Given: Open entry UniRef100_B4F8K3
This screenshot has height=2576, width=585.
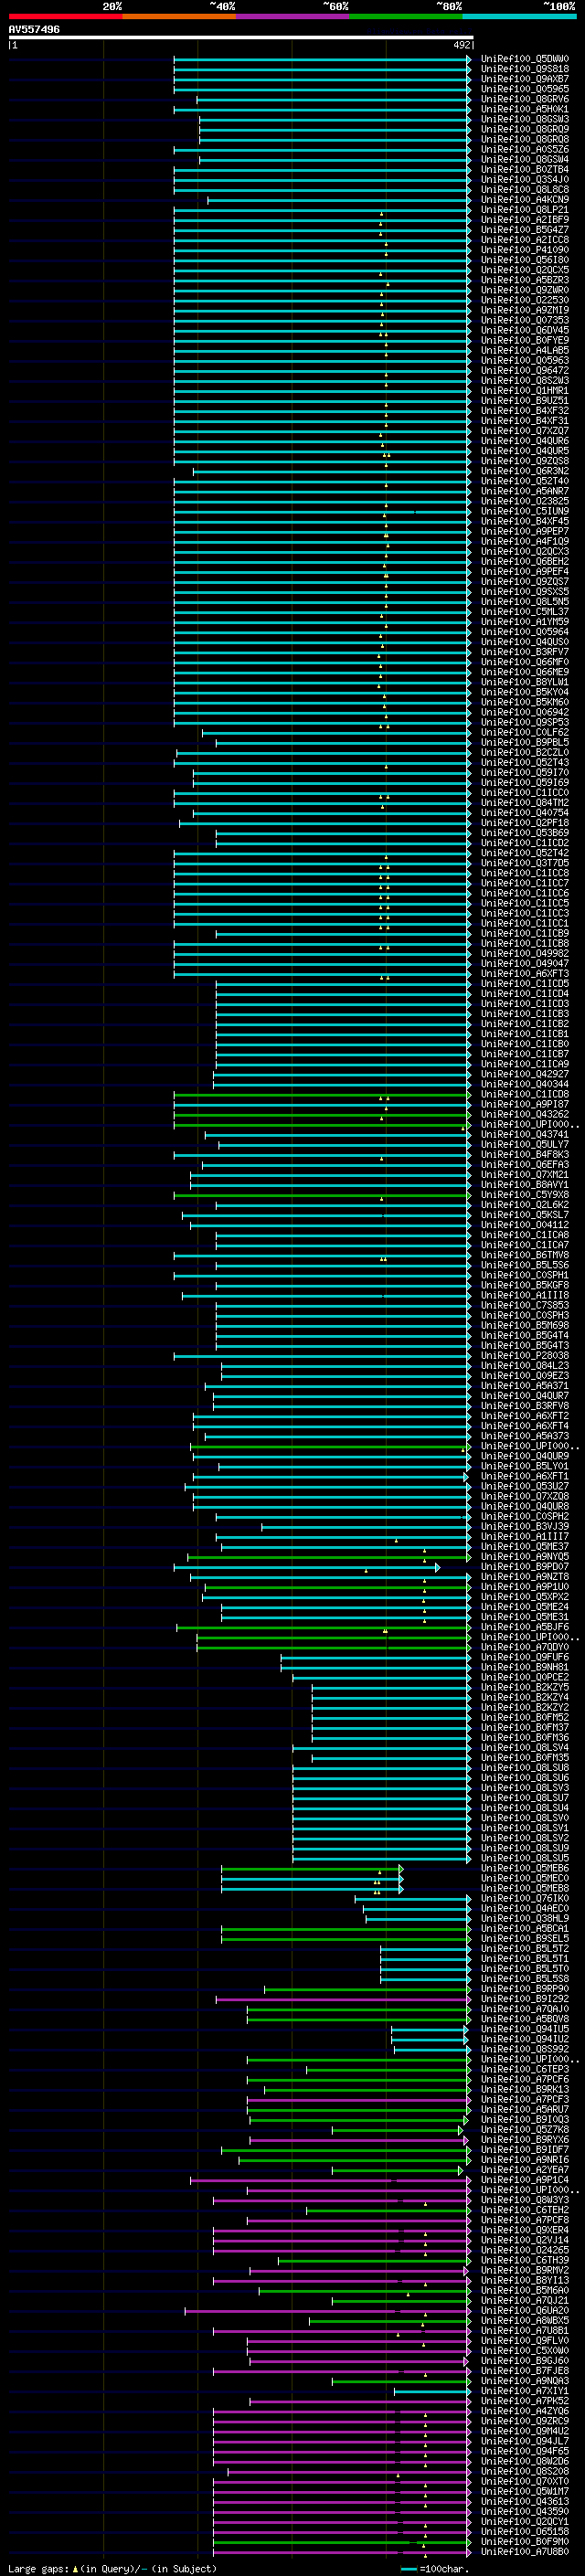Looking at the screenshot, I should pos(525,1154).
